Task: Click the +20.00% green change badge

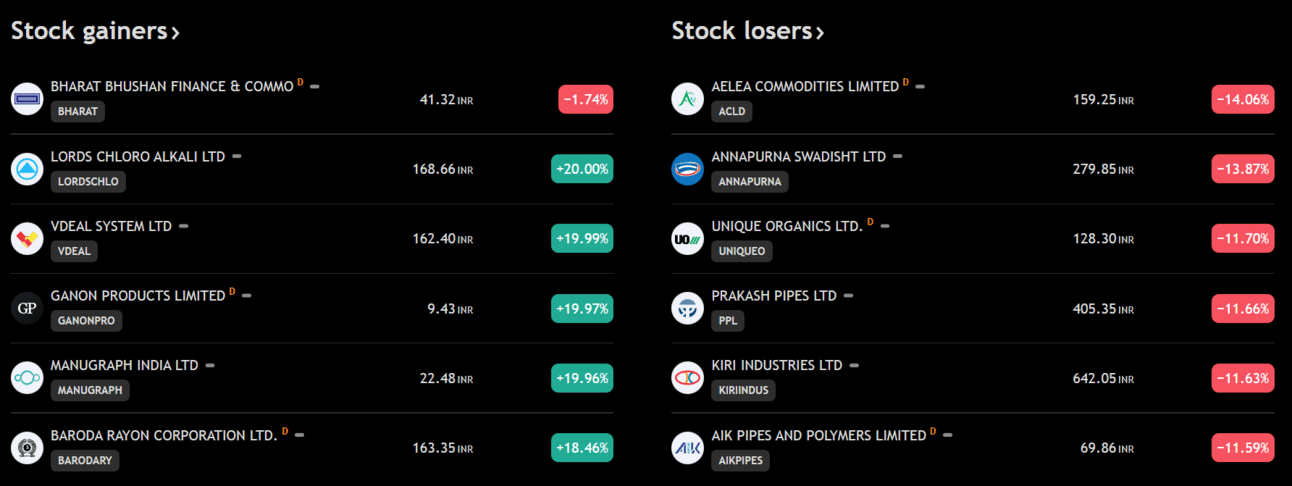Action: 582,169
